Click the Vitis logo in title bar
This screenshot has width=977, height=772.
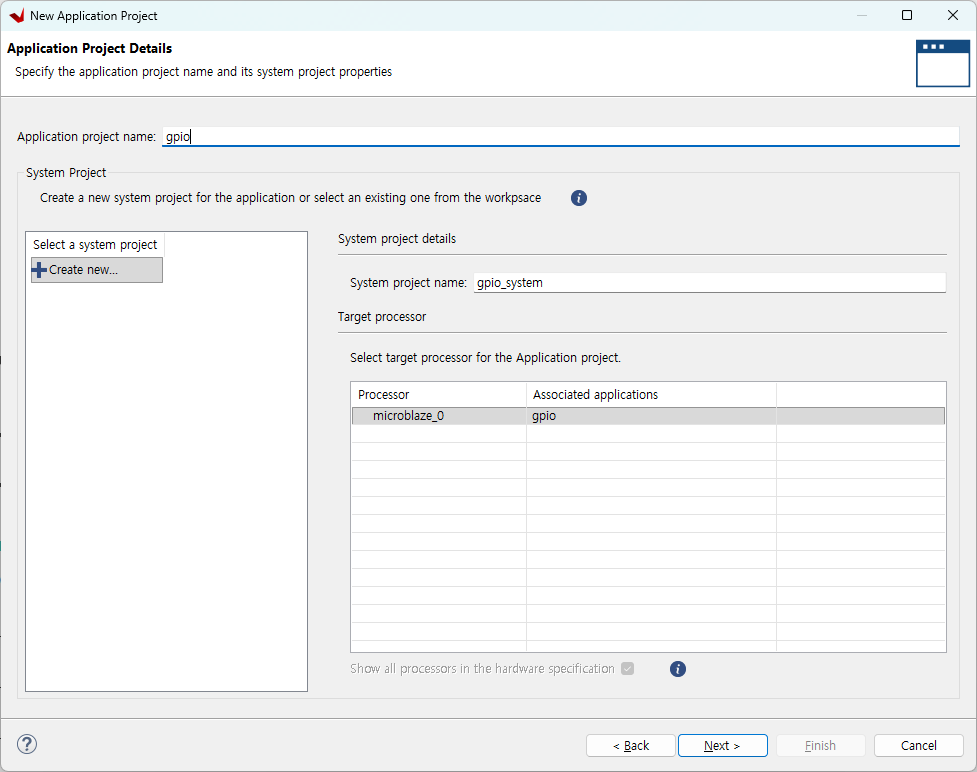pyautogui.click(x=16, y=16)
